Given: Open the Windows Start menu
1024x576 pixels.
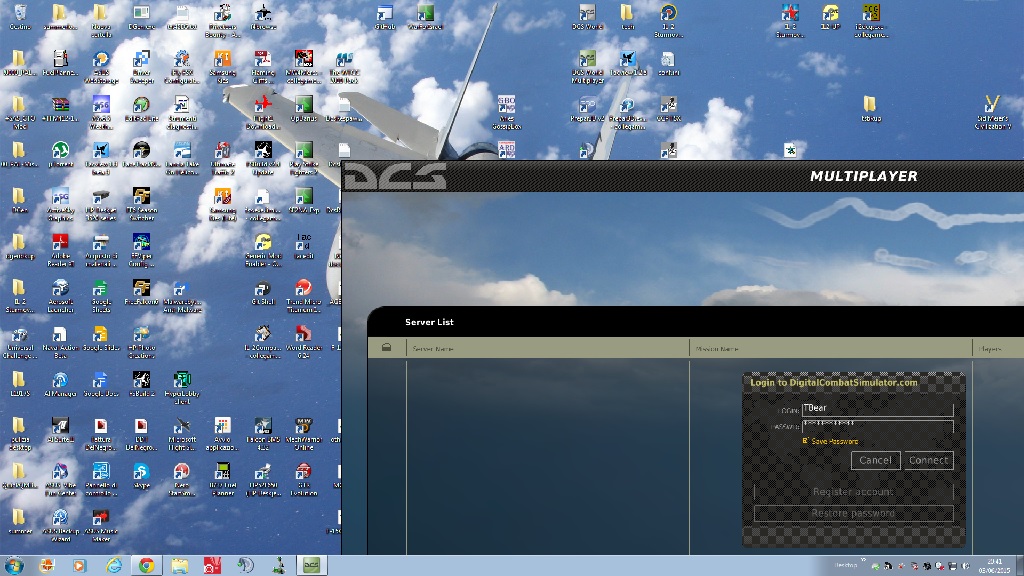Looking at the screenshot, I should pyautogui.click(x=14, y=565).
